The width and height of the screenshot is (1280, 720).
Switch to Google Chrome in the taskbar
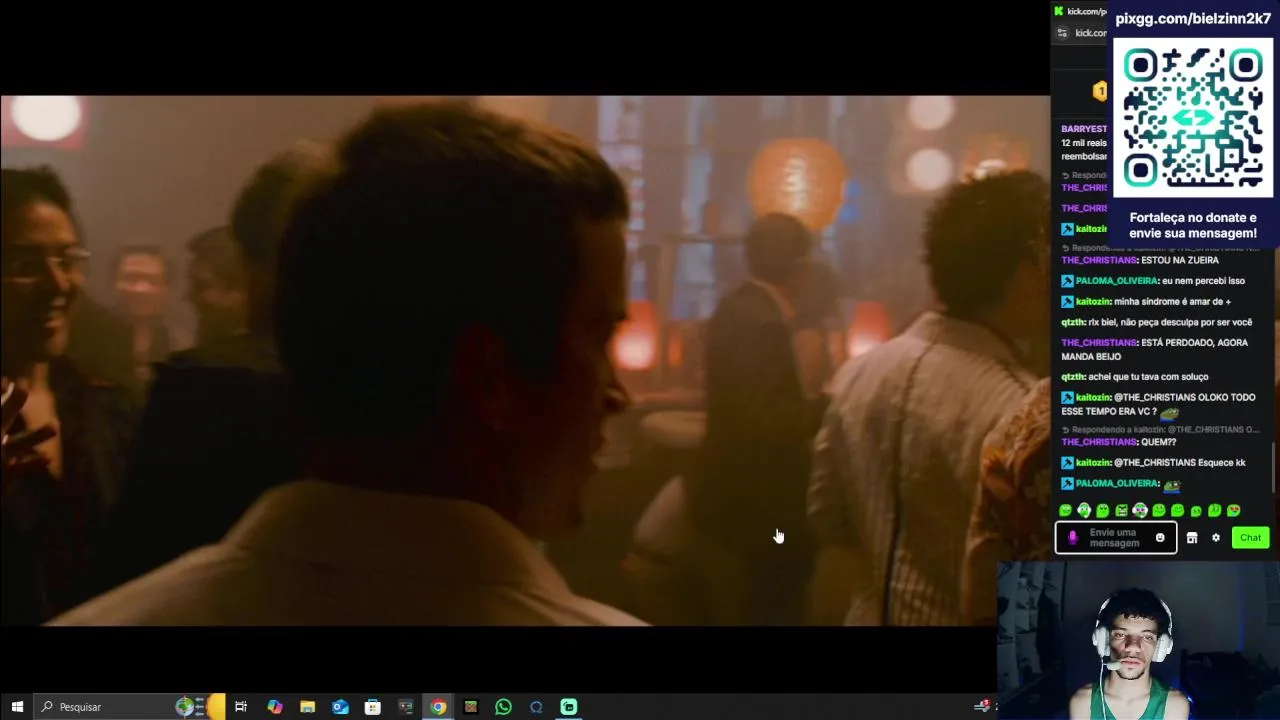point(438,707)
